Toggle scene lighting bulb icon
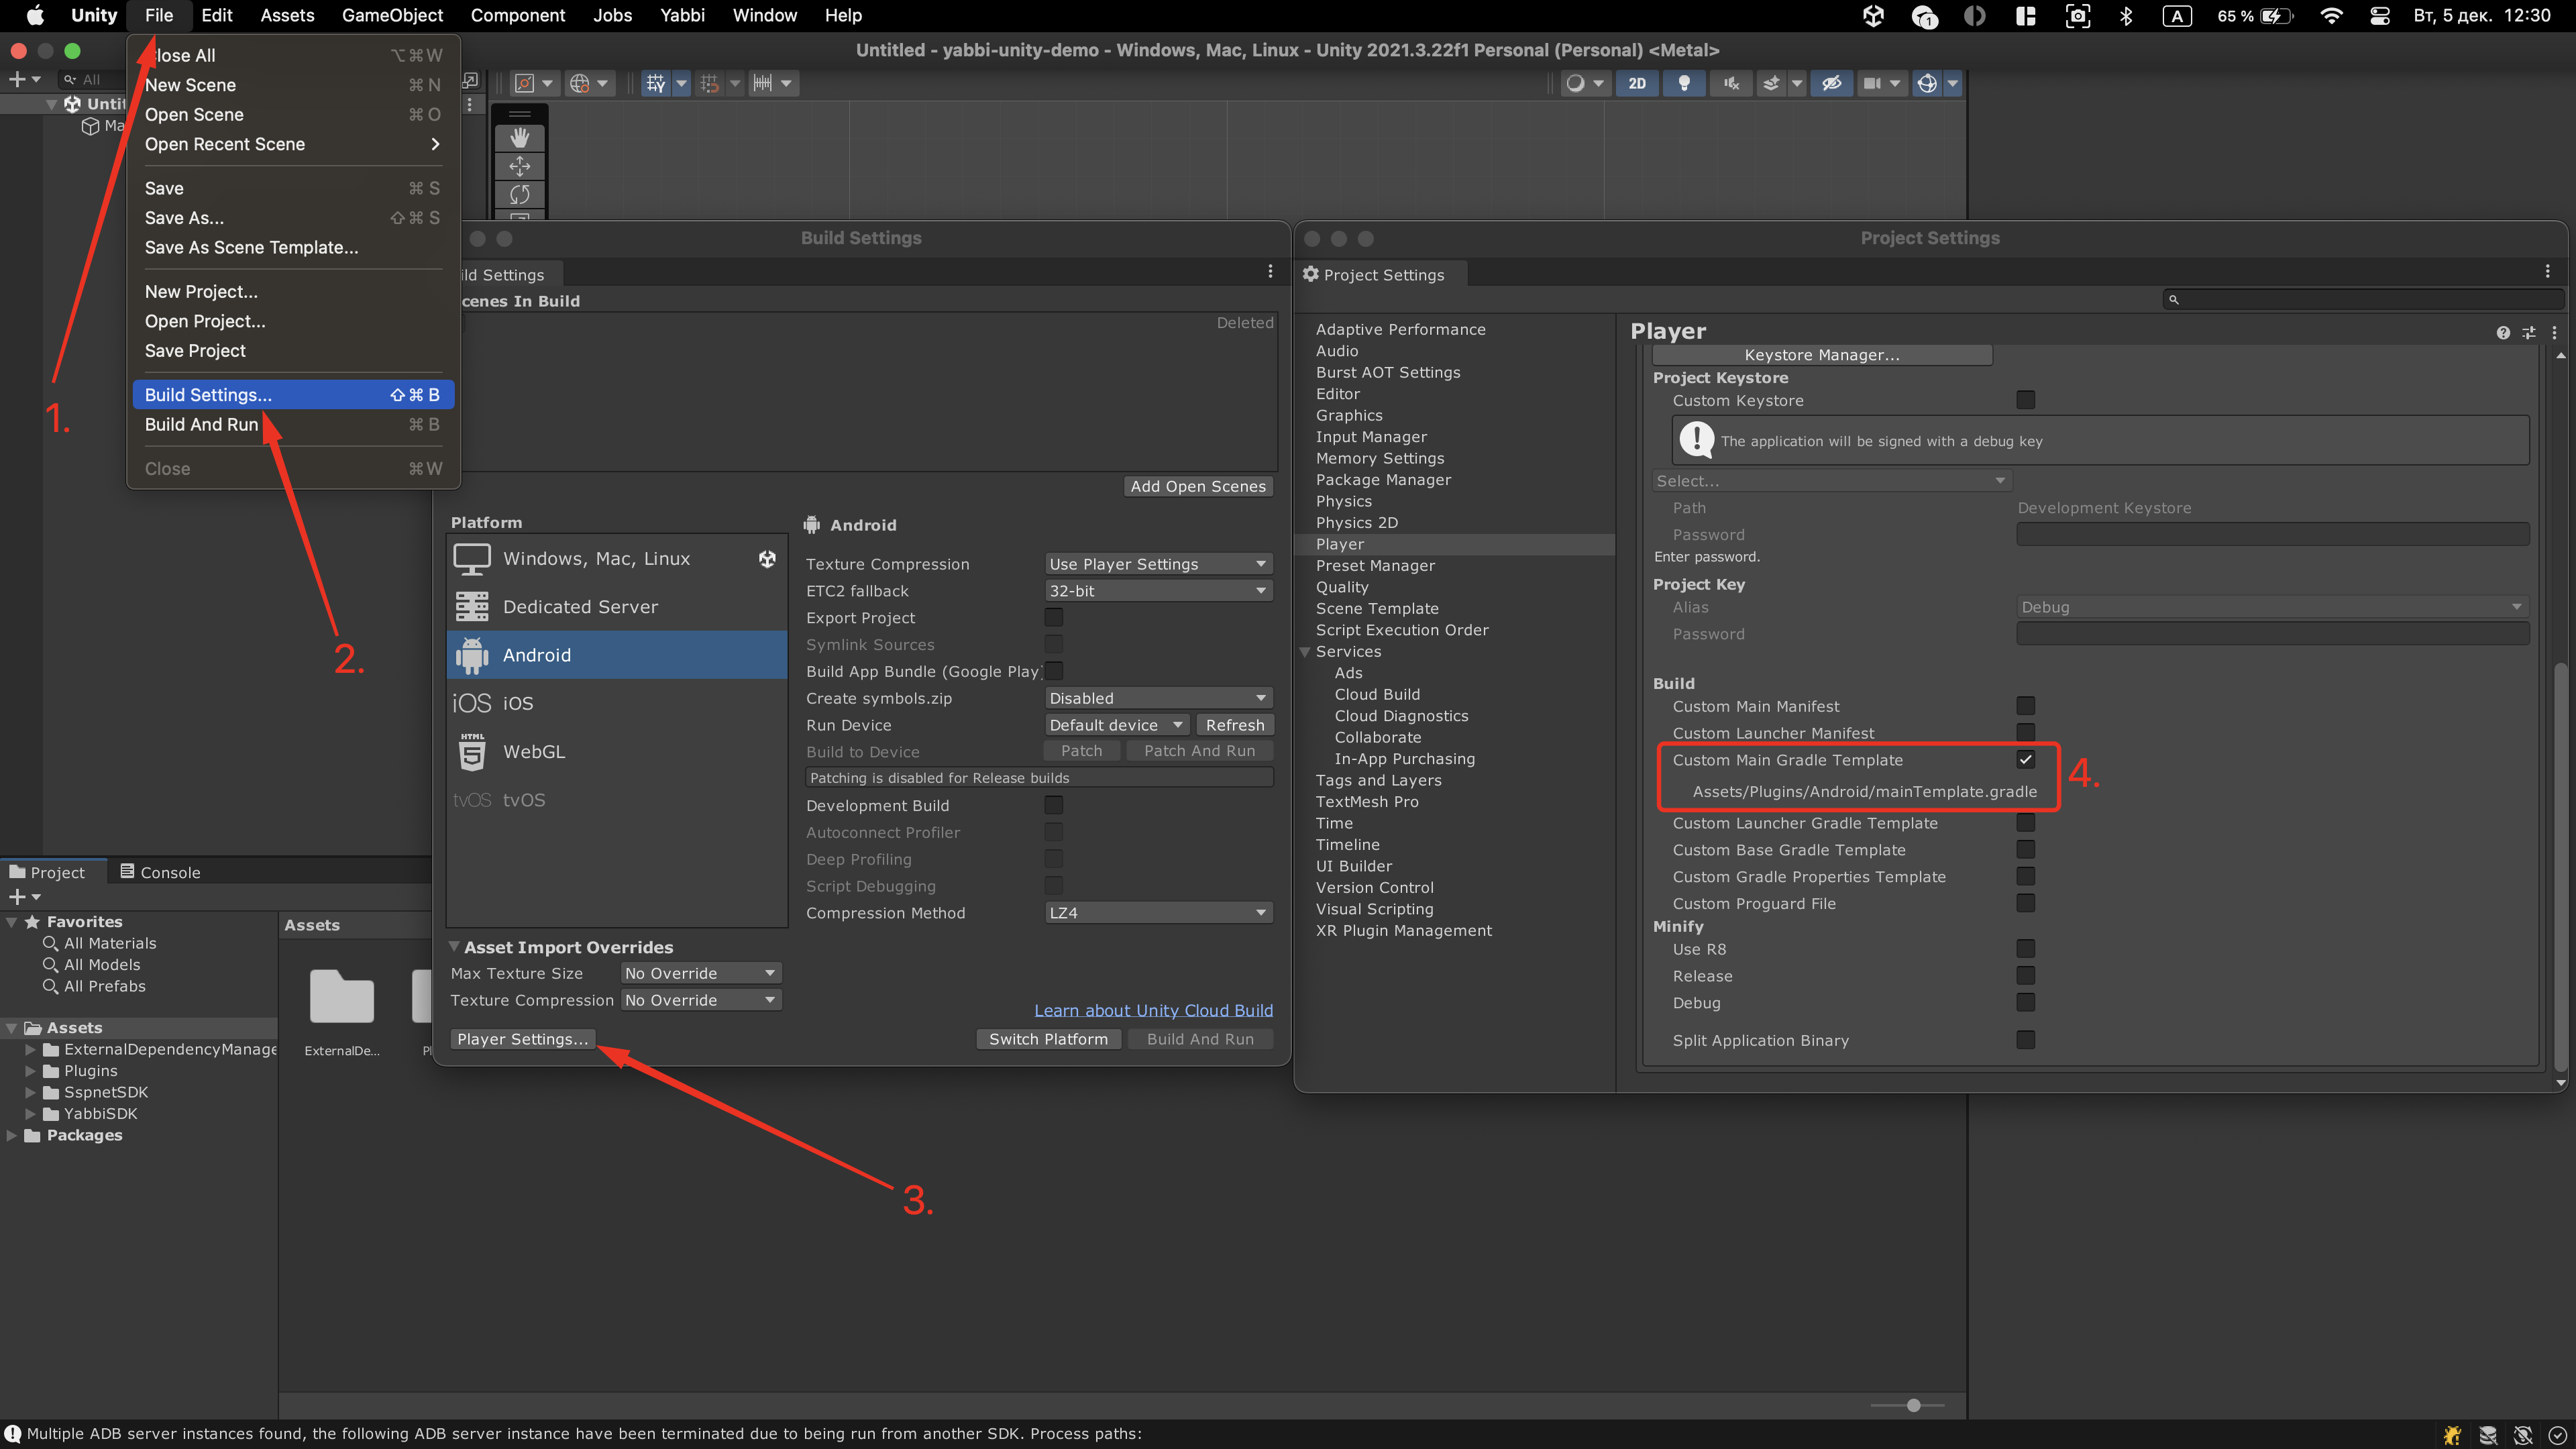The width and height of the screenshot is (2576, 1449). click(1684, 83)
